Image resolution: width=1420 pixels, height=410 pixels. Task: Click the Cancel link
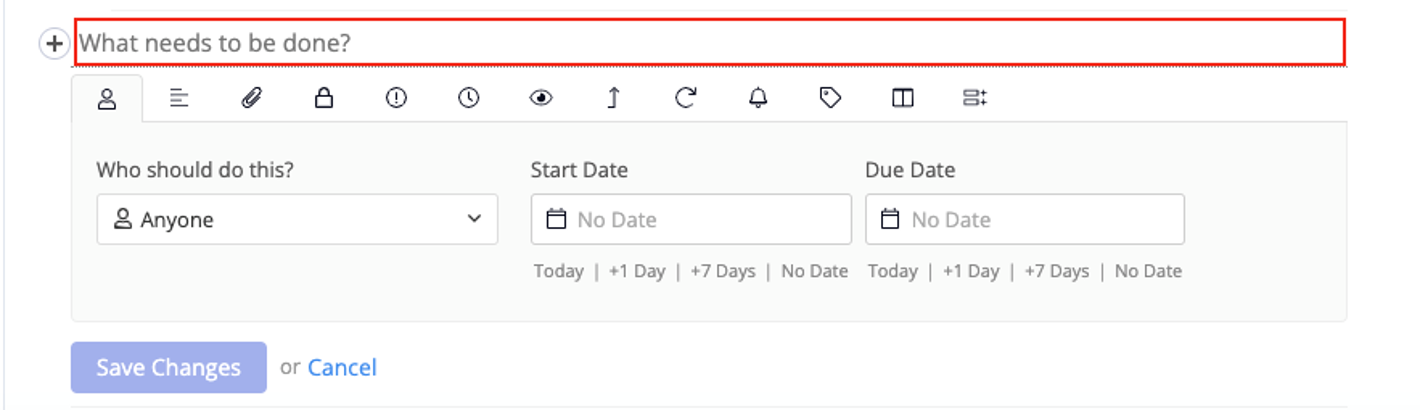[x=342, y=368]
